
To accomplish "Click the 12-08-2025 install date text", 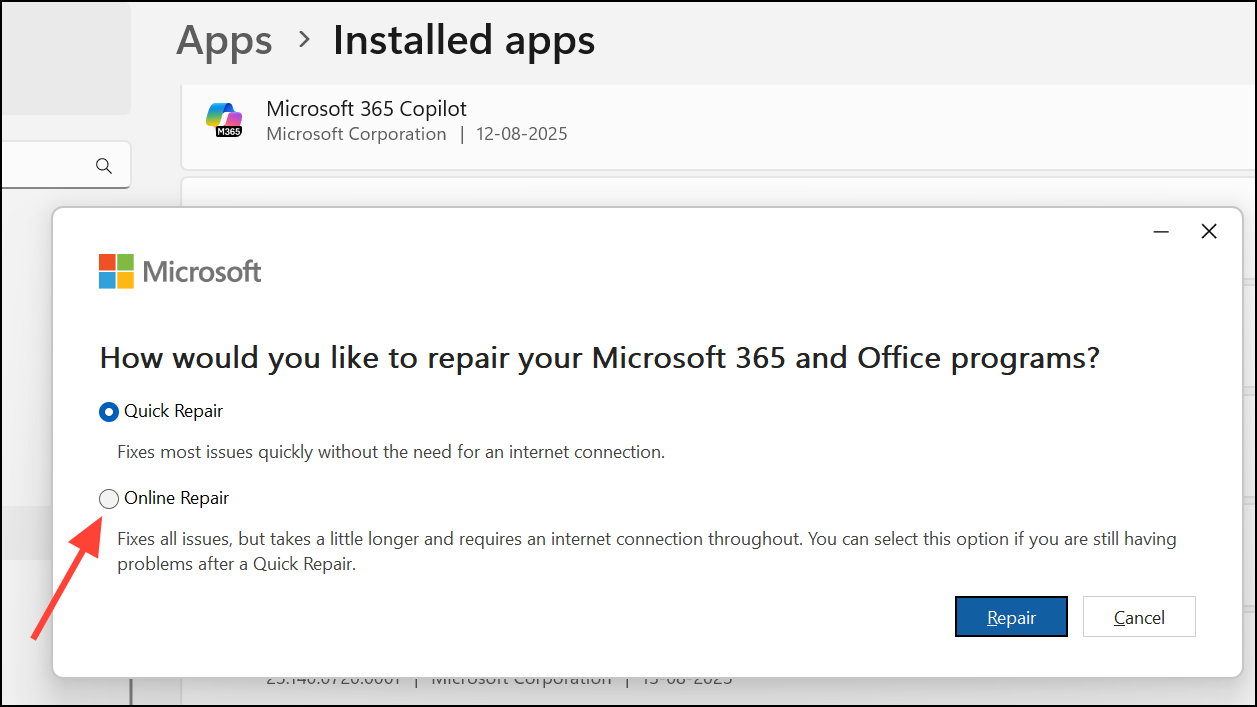I will click(x=522, y=134).
